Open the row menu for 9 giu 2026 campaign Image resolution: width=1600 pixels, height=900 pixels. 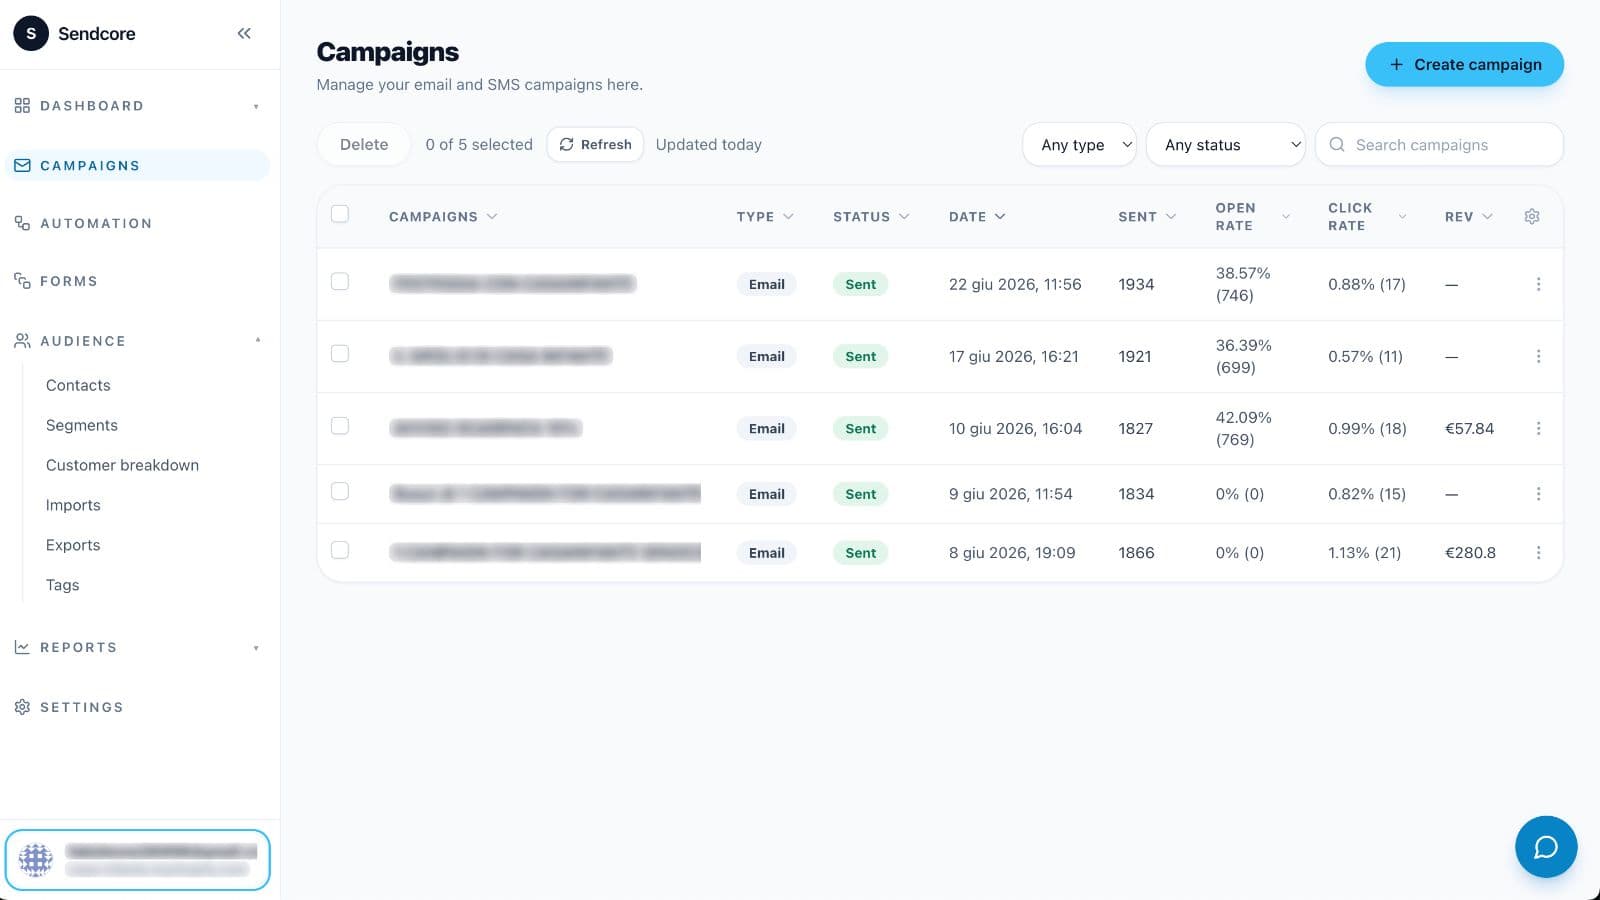1538,494
